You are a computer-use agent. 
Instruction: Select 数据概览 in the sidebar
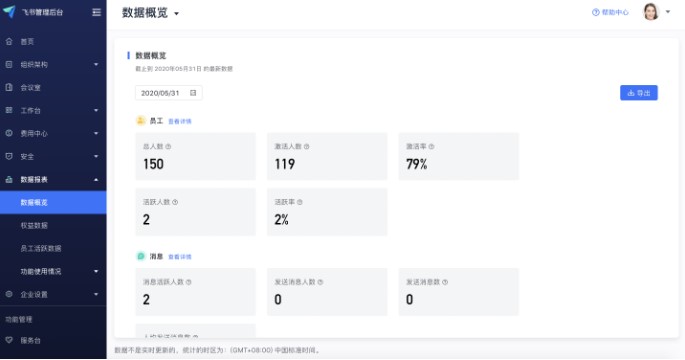53,202
